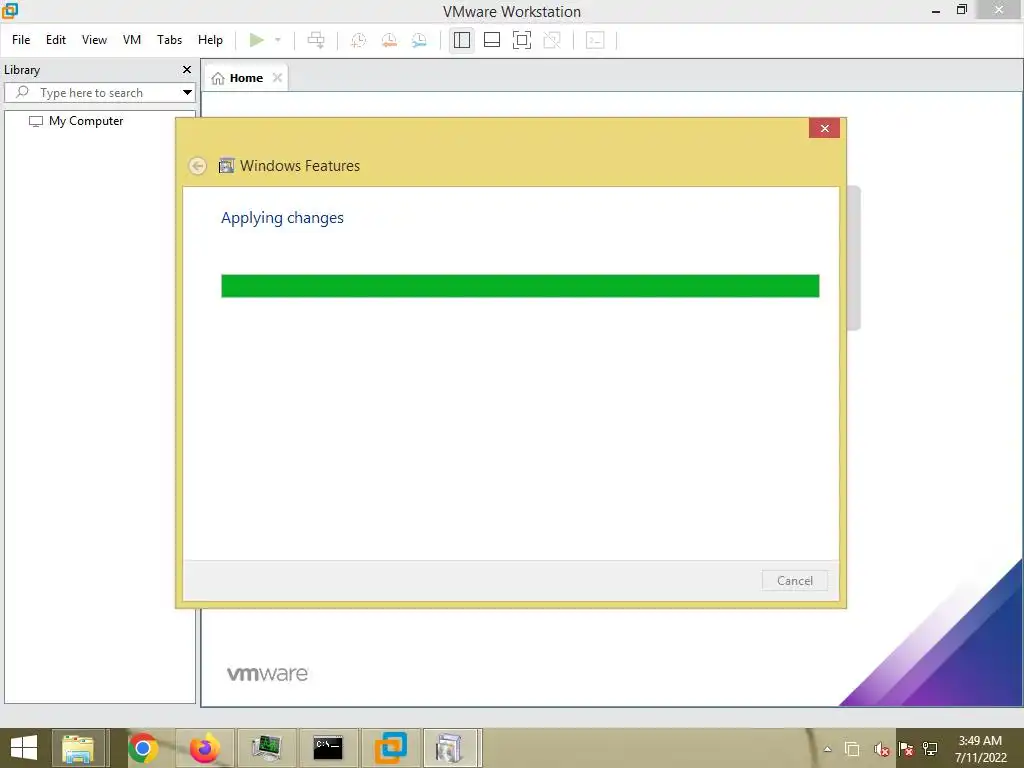Open the Help menu
1024x768 pixels.
pos(210,40)
